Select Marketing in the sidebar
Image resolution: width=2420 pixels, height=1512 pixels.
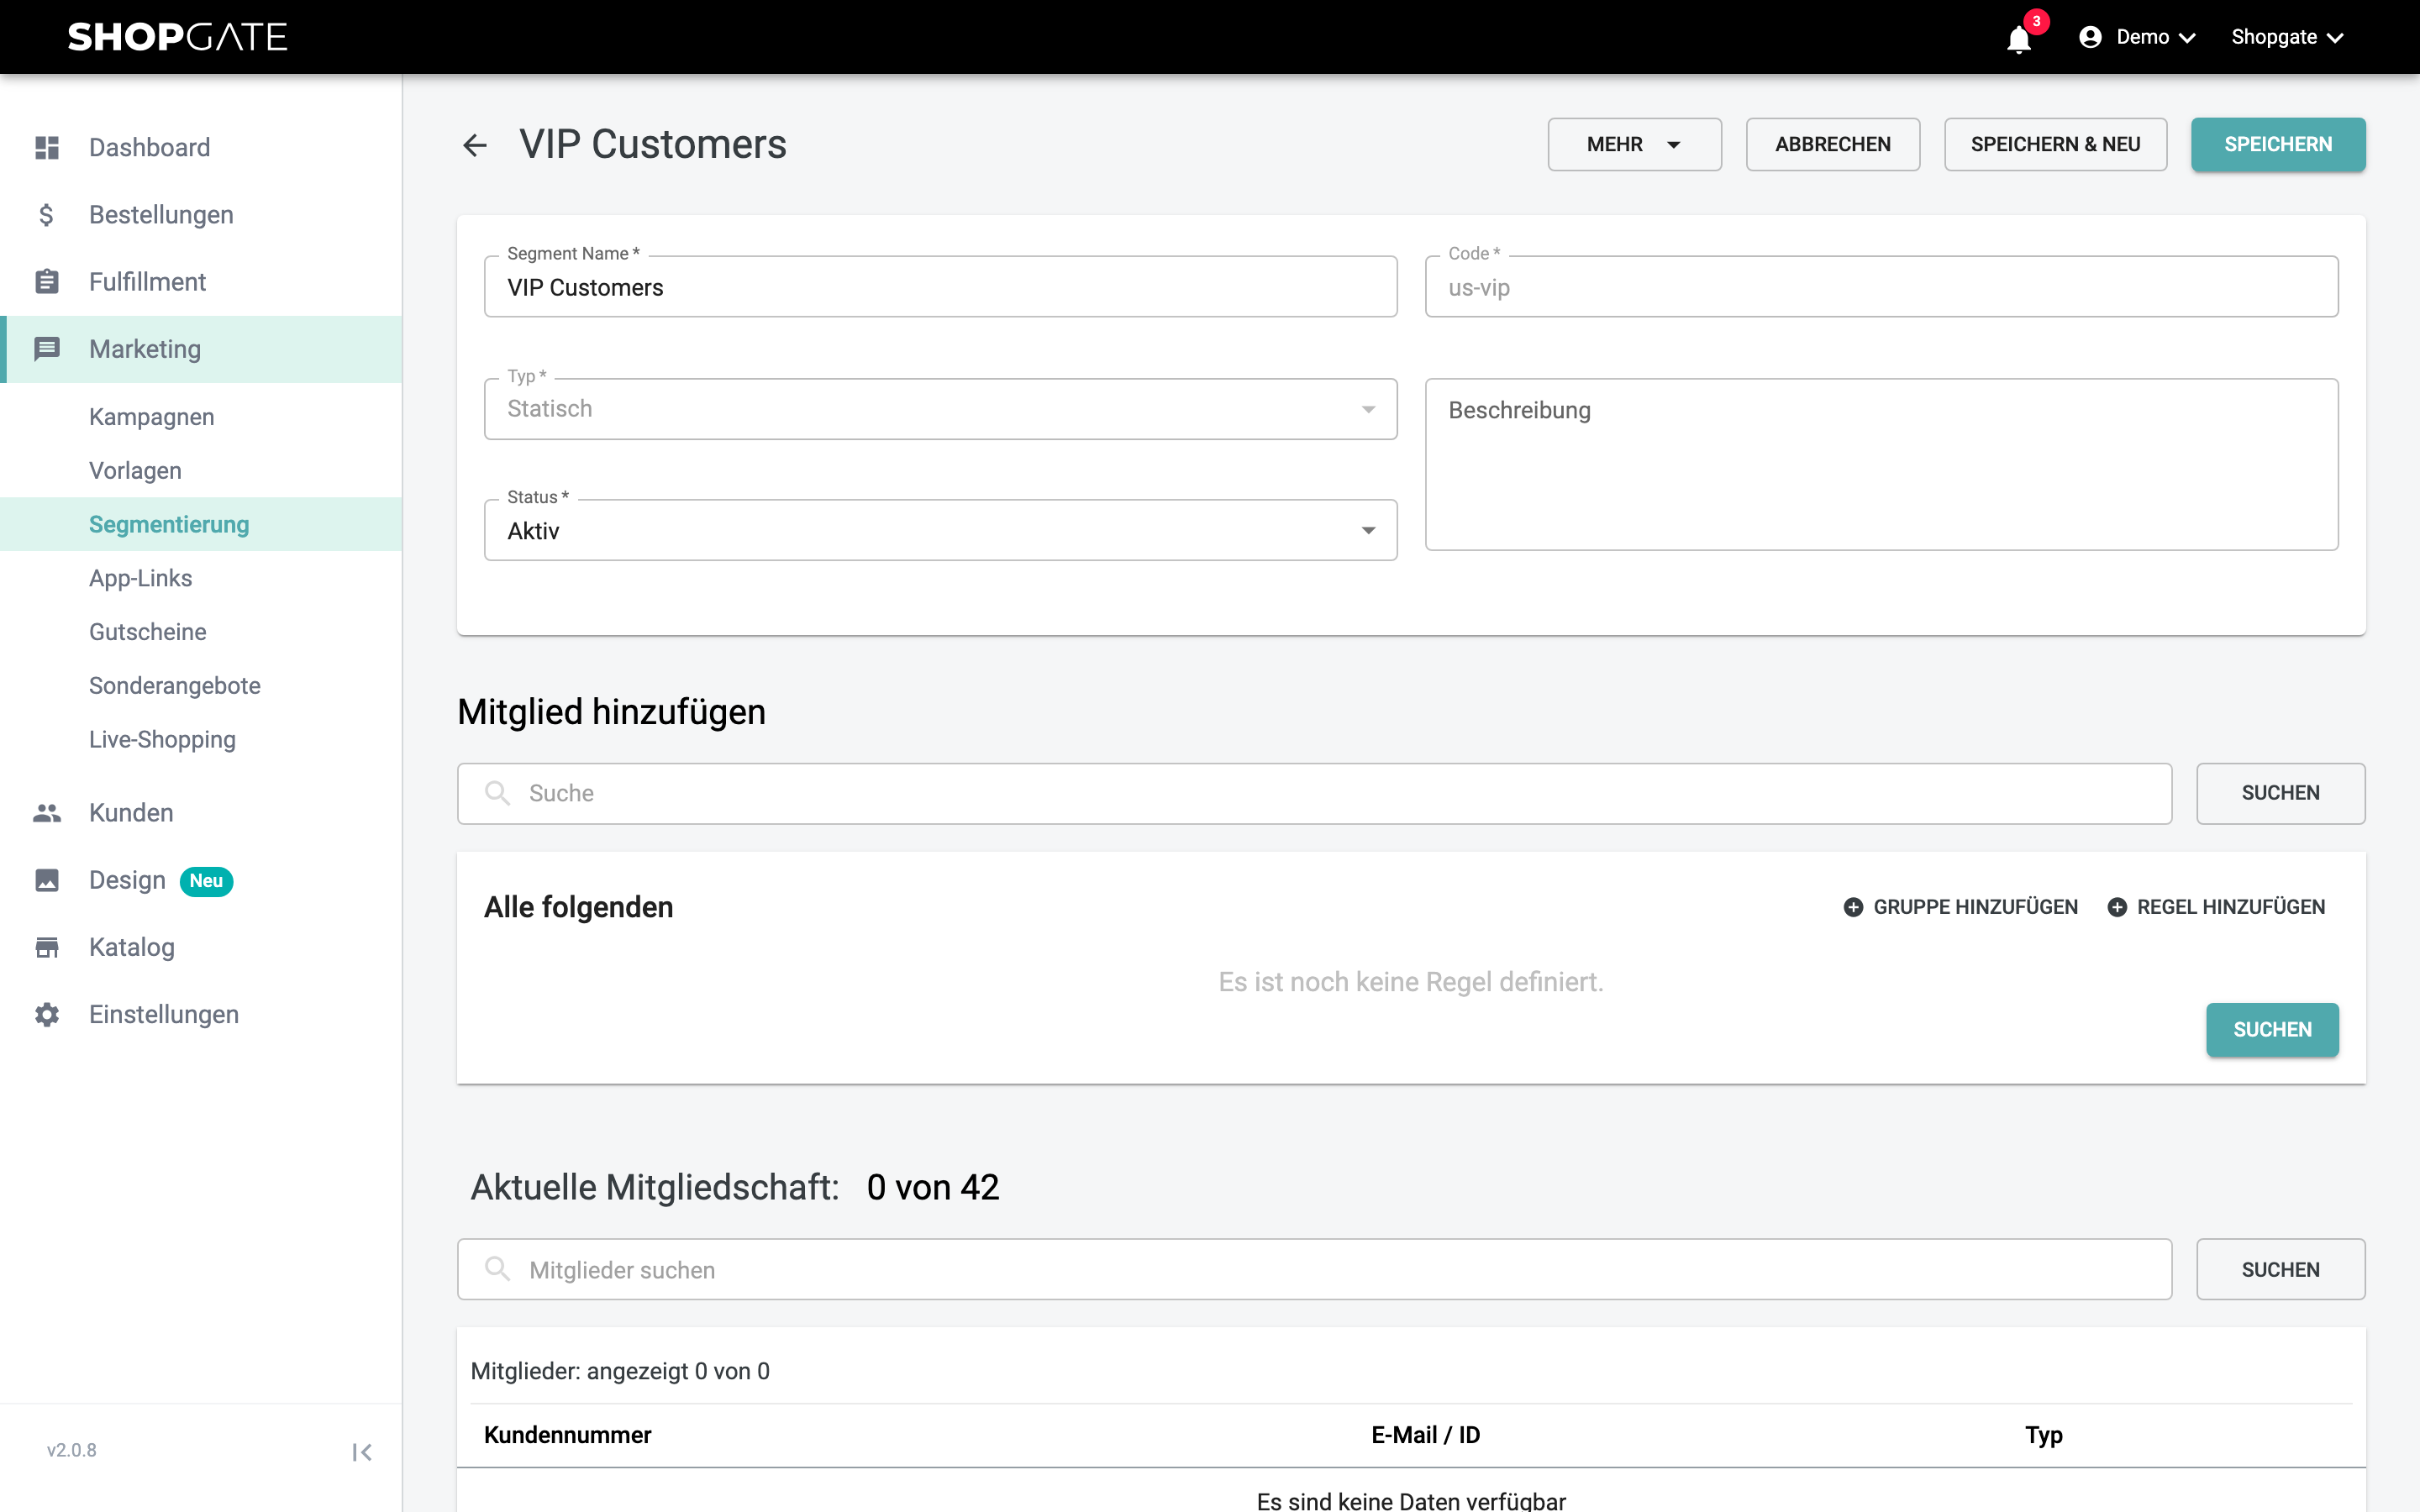(x=200, y=349)
